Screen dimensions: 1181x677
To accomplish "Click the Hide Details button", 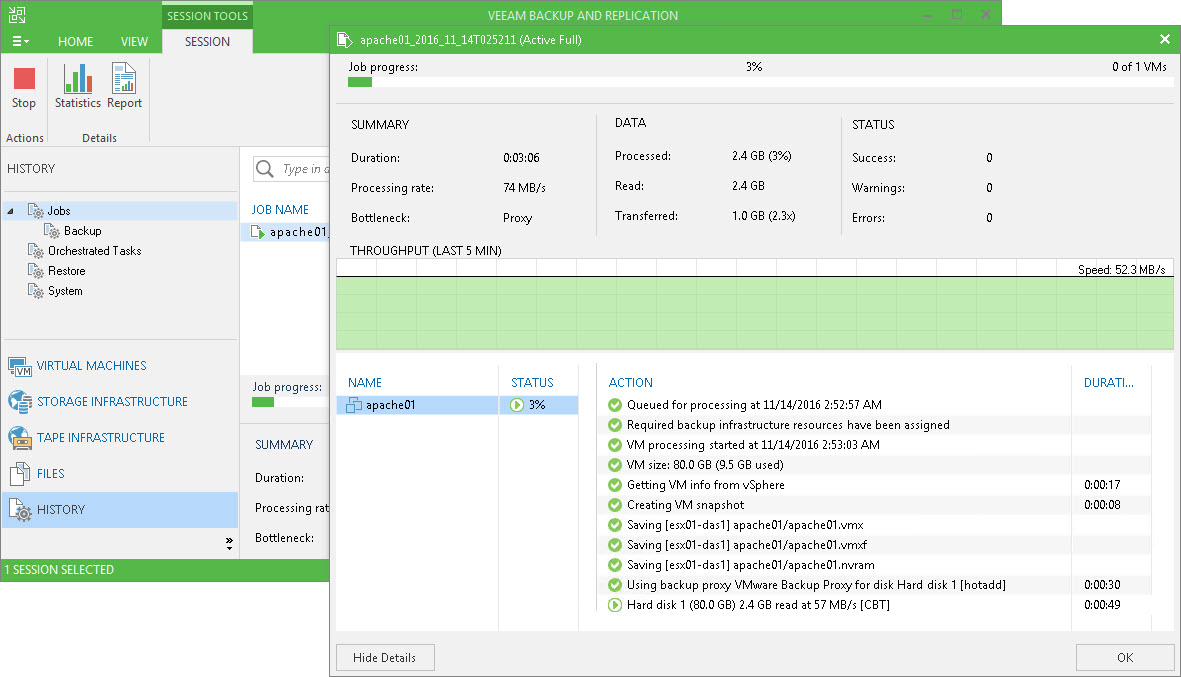I will point(385,657).
